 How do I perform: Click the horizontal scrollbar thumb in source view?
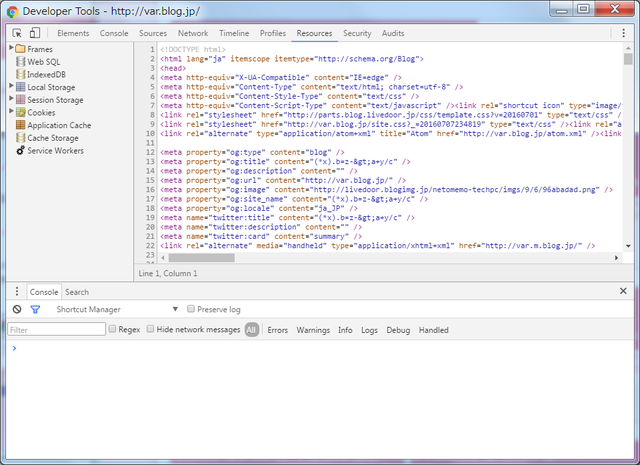coord(202,258)
